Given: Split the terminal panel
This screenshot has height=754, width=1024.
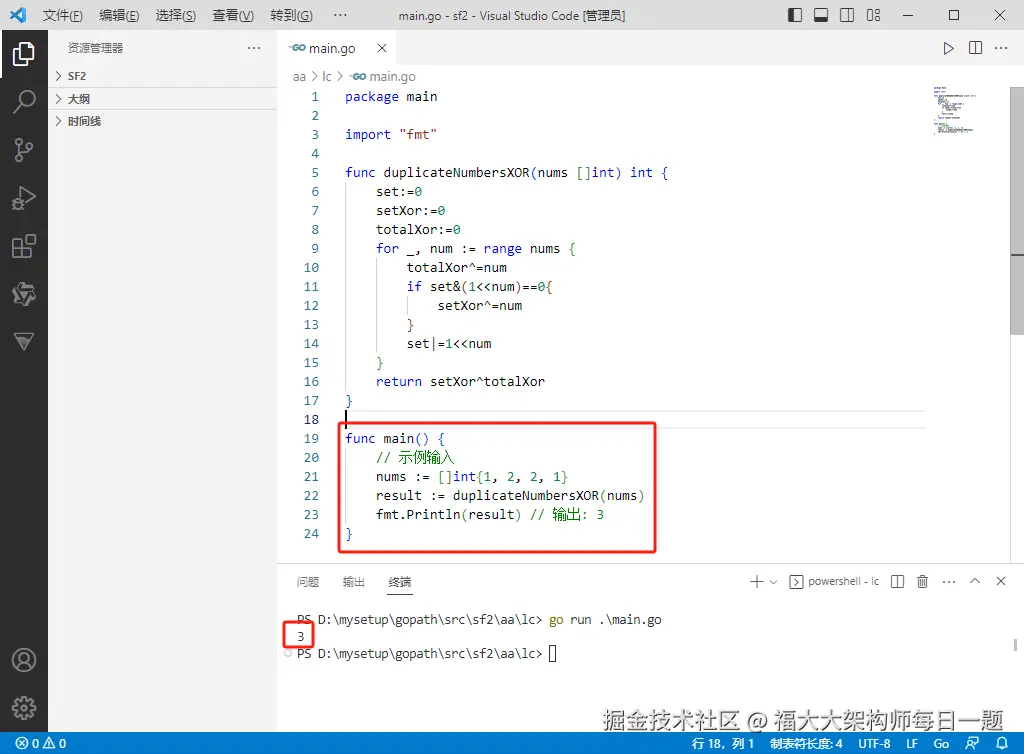Looking at the screenshot, I should [x=897, y=582].
